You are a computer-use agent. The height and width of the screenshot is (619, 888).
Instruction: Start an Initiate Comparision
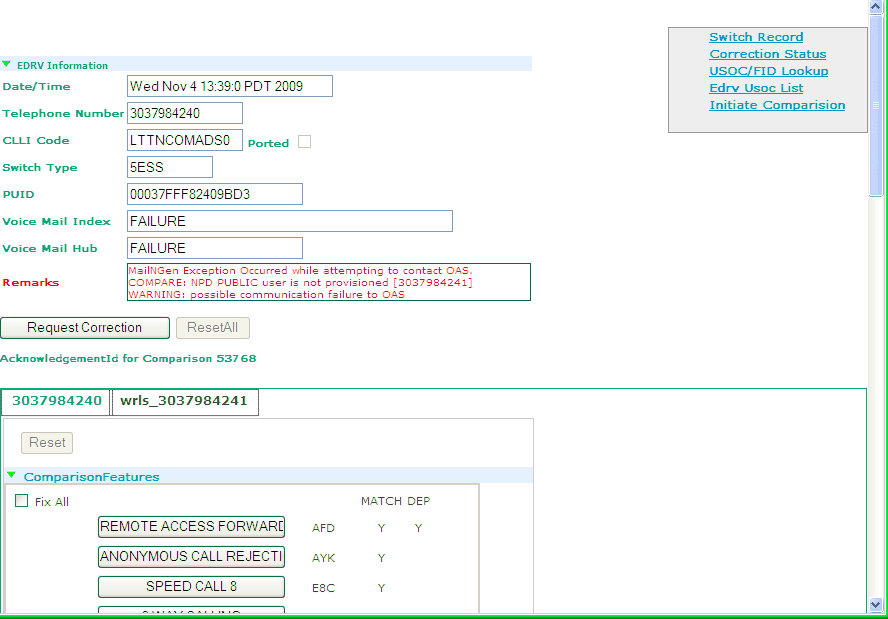click(777, 105)
